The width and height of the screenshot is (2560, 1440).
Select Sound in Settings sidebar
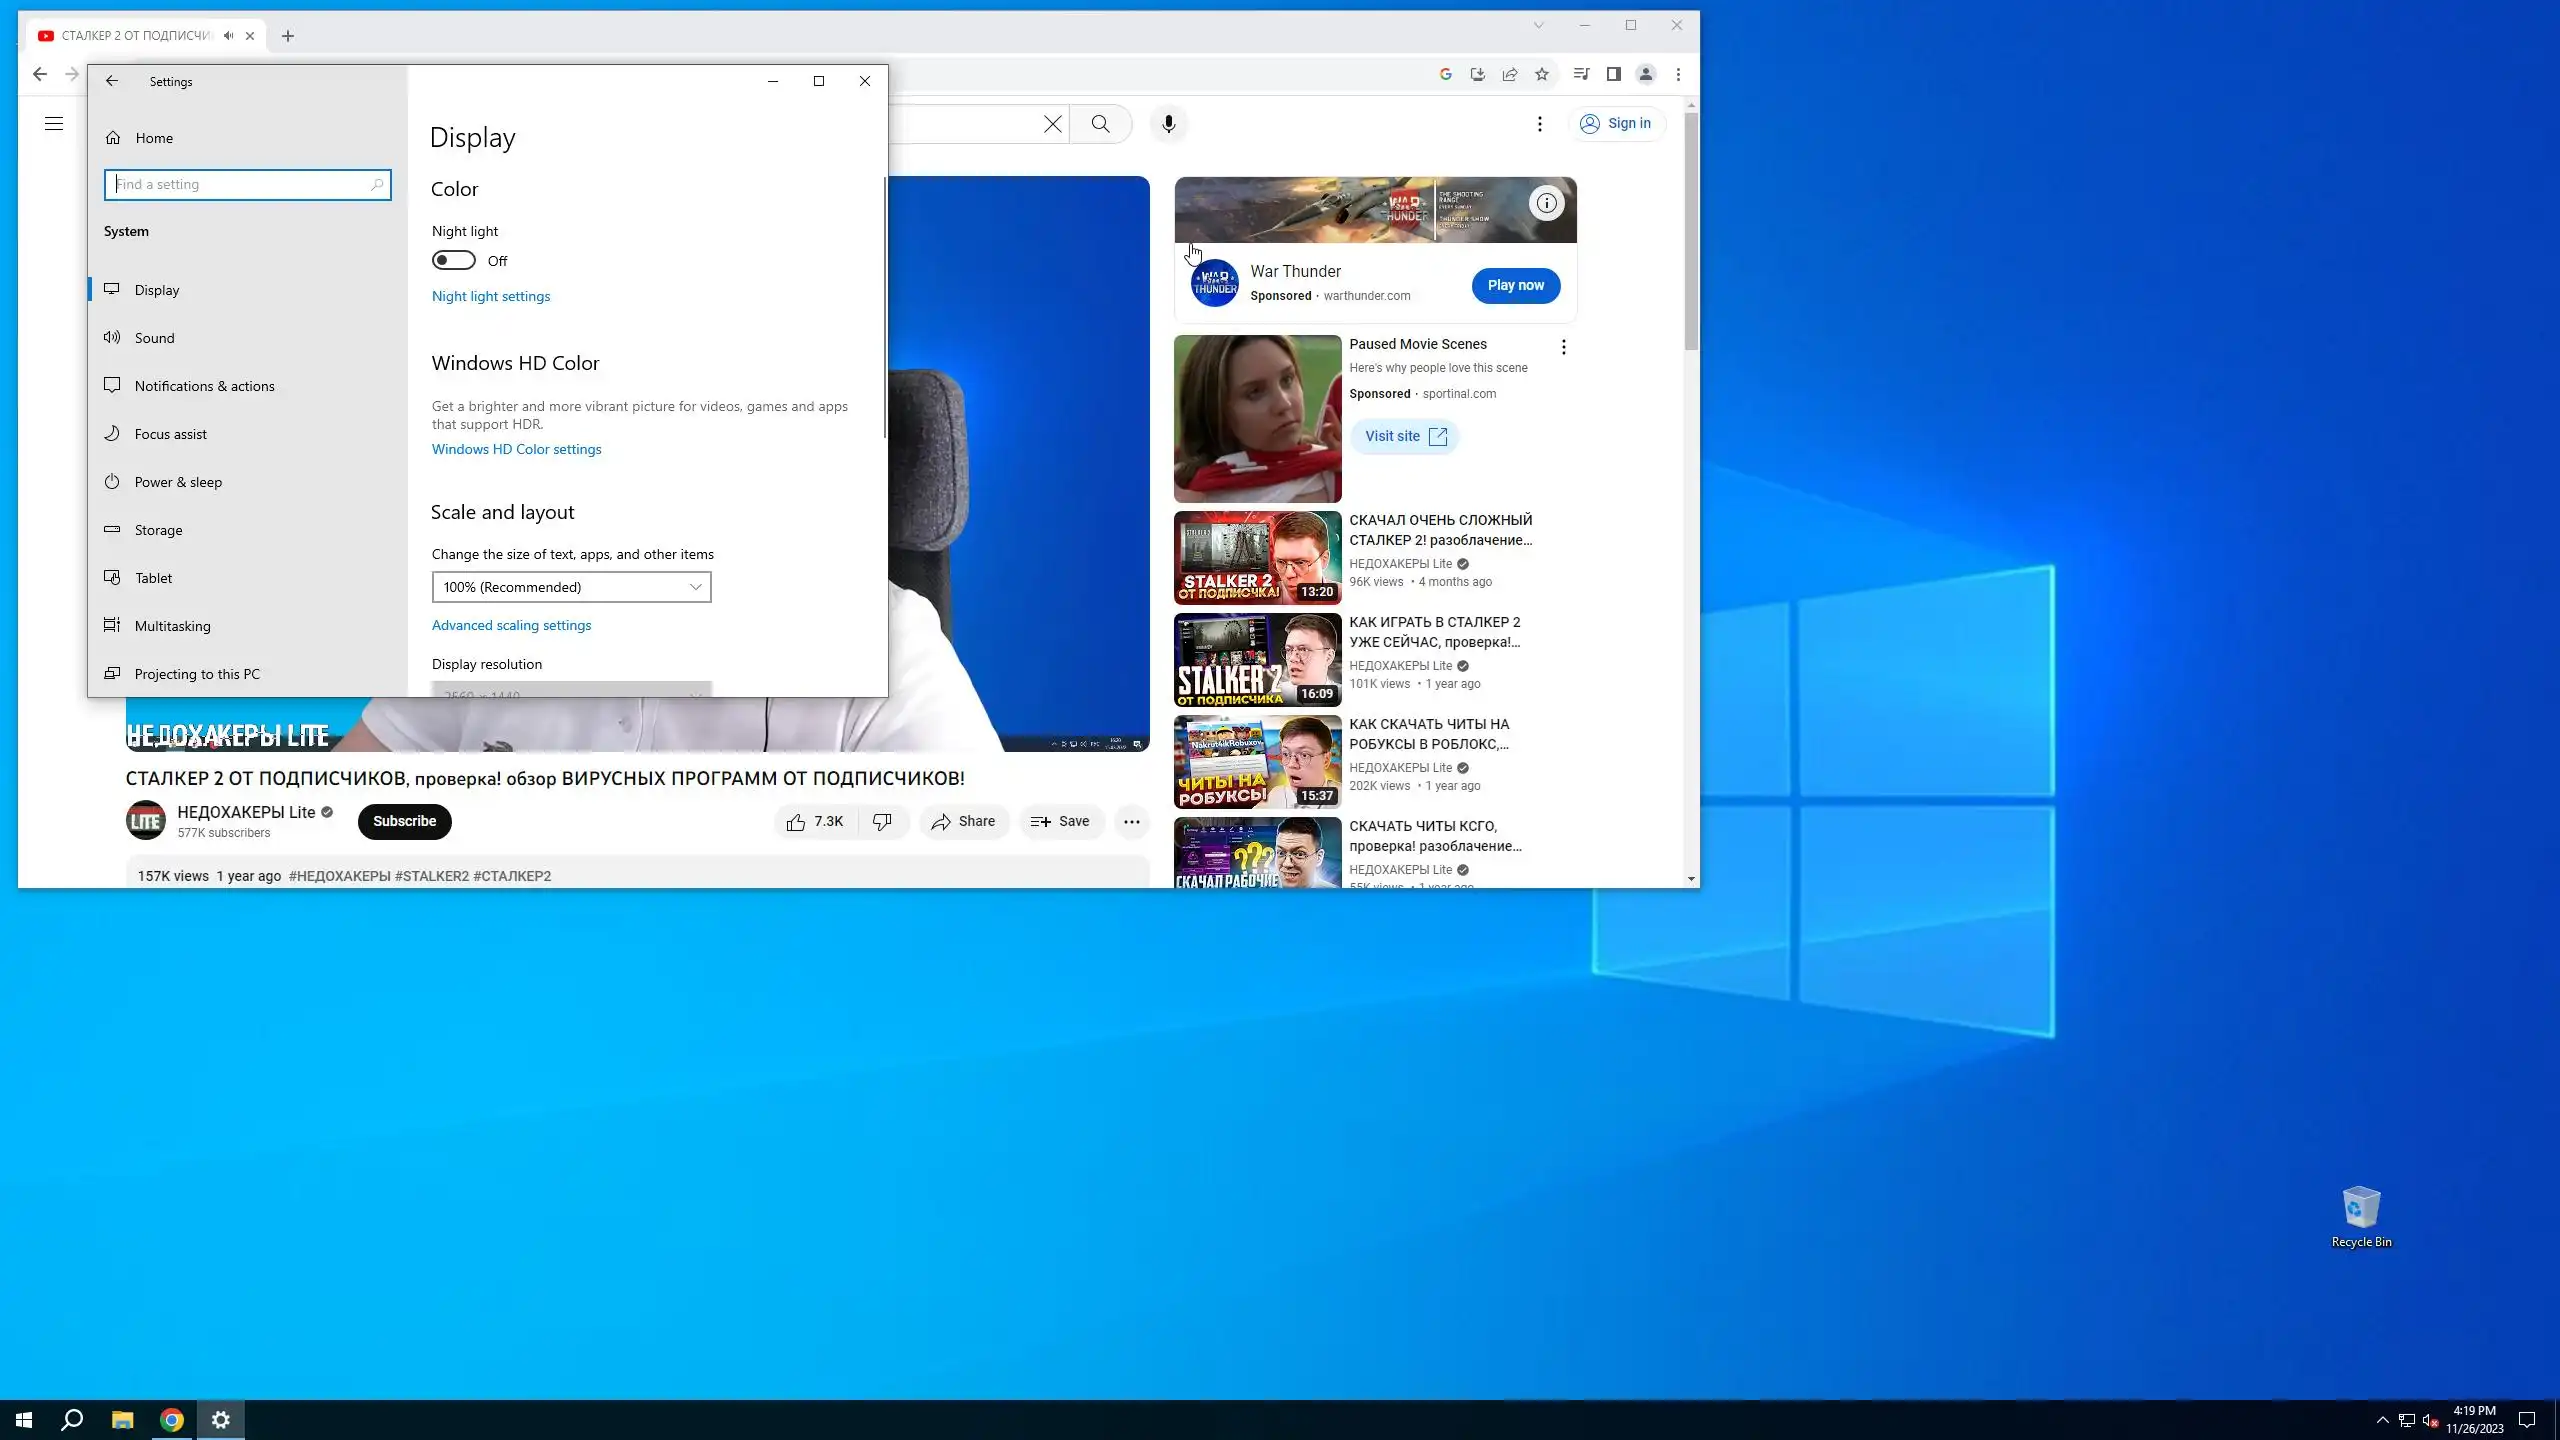click(x=154, y=338)
